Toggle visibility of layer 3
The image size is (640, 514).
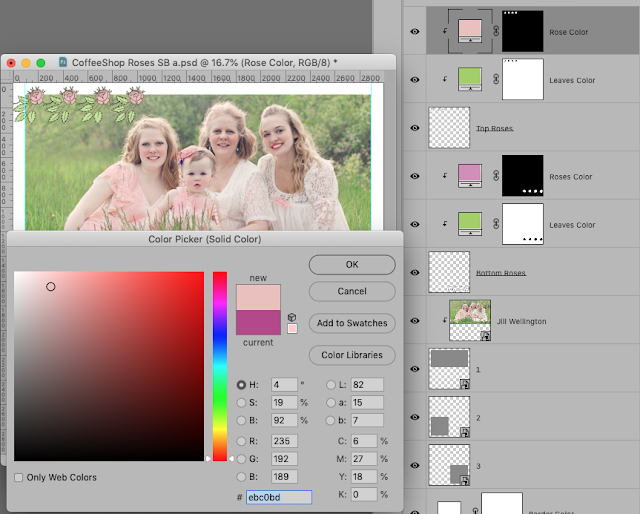point(415,465)
